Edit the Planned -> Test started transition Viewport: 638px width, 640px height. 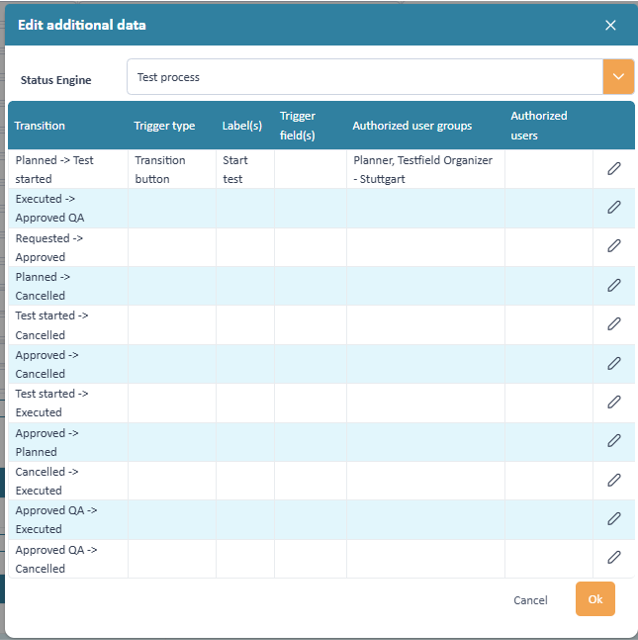(614, 169)
